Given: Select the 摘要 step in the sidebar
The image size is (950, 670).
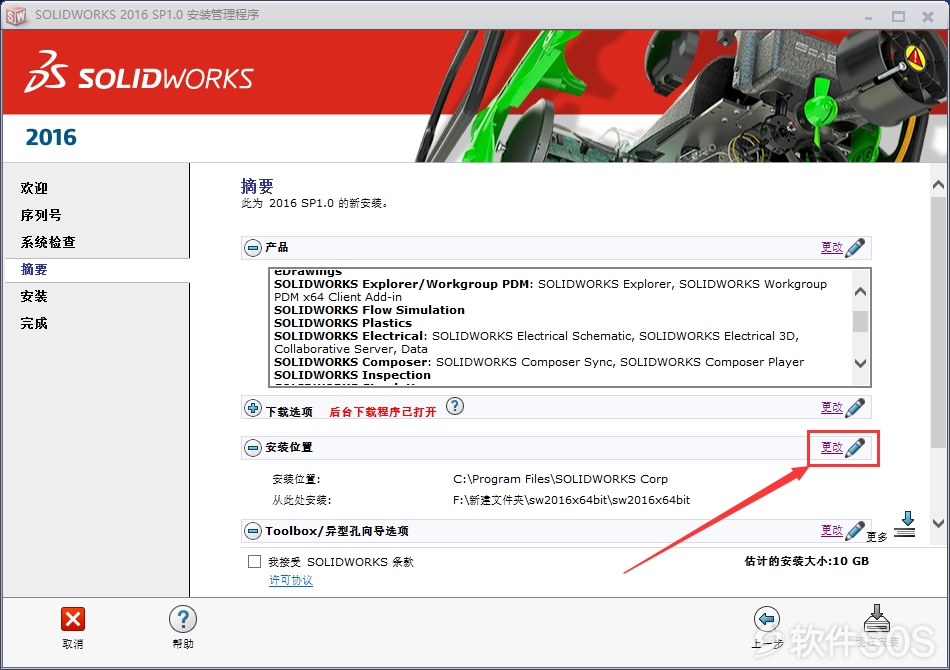Looking at the screenshot, I should [34, 269].
